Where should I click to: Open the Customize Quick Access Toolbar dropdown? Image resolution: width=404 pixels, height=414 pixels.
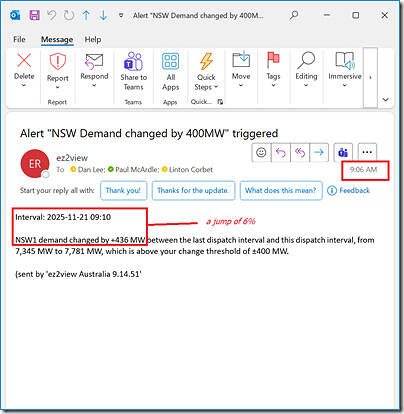coord(121,15)
